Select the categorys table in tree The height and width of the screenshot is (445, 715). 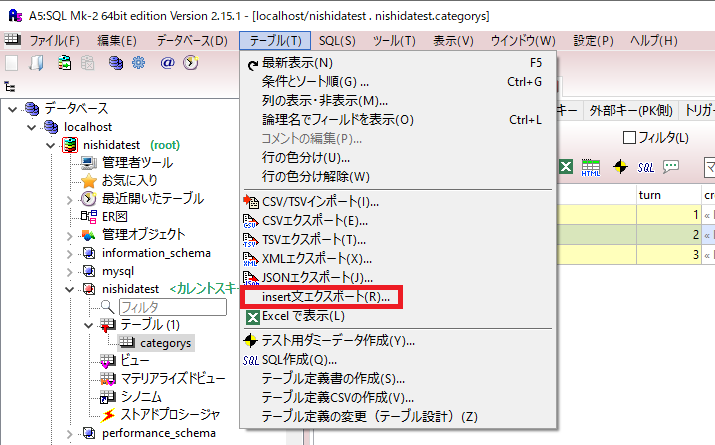click(x=166, y=343)
